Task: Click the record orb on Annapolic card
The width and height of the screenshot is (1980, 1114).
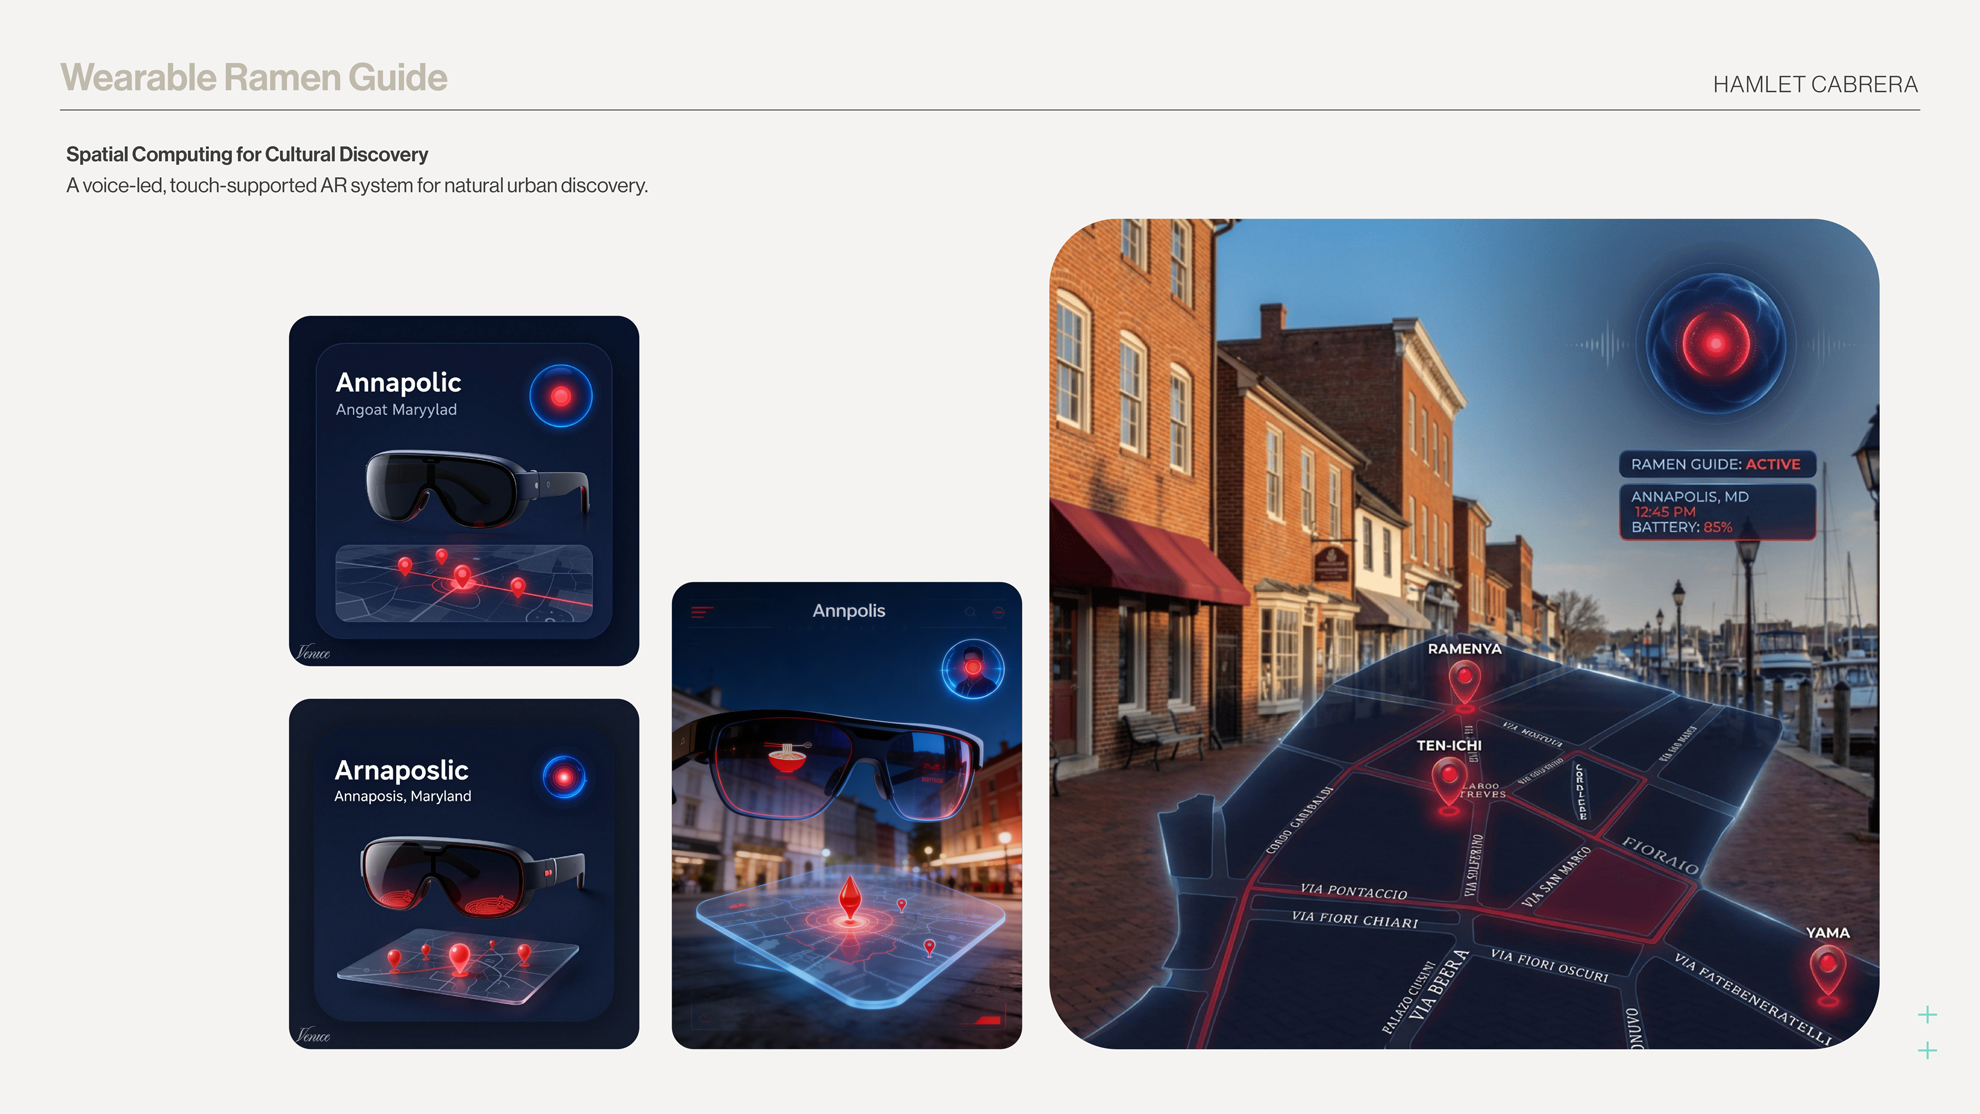Action: coord(561,396)
